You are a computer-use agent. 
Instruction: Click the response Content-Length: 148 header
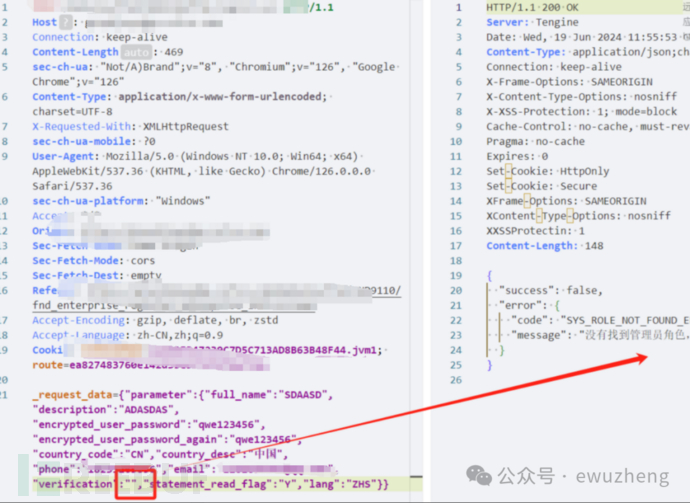[x=545, y=246]
